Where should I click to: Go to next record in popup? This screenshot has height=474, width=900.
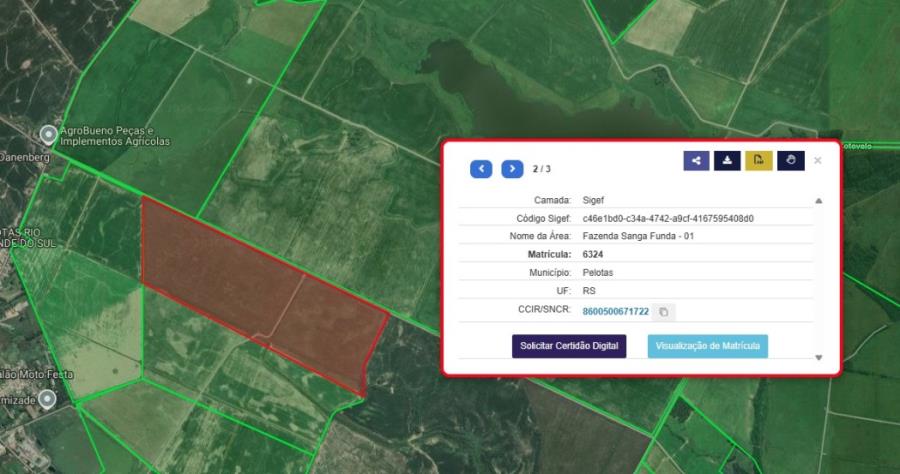[512, 169]
